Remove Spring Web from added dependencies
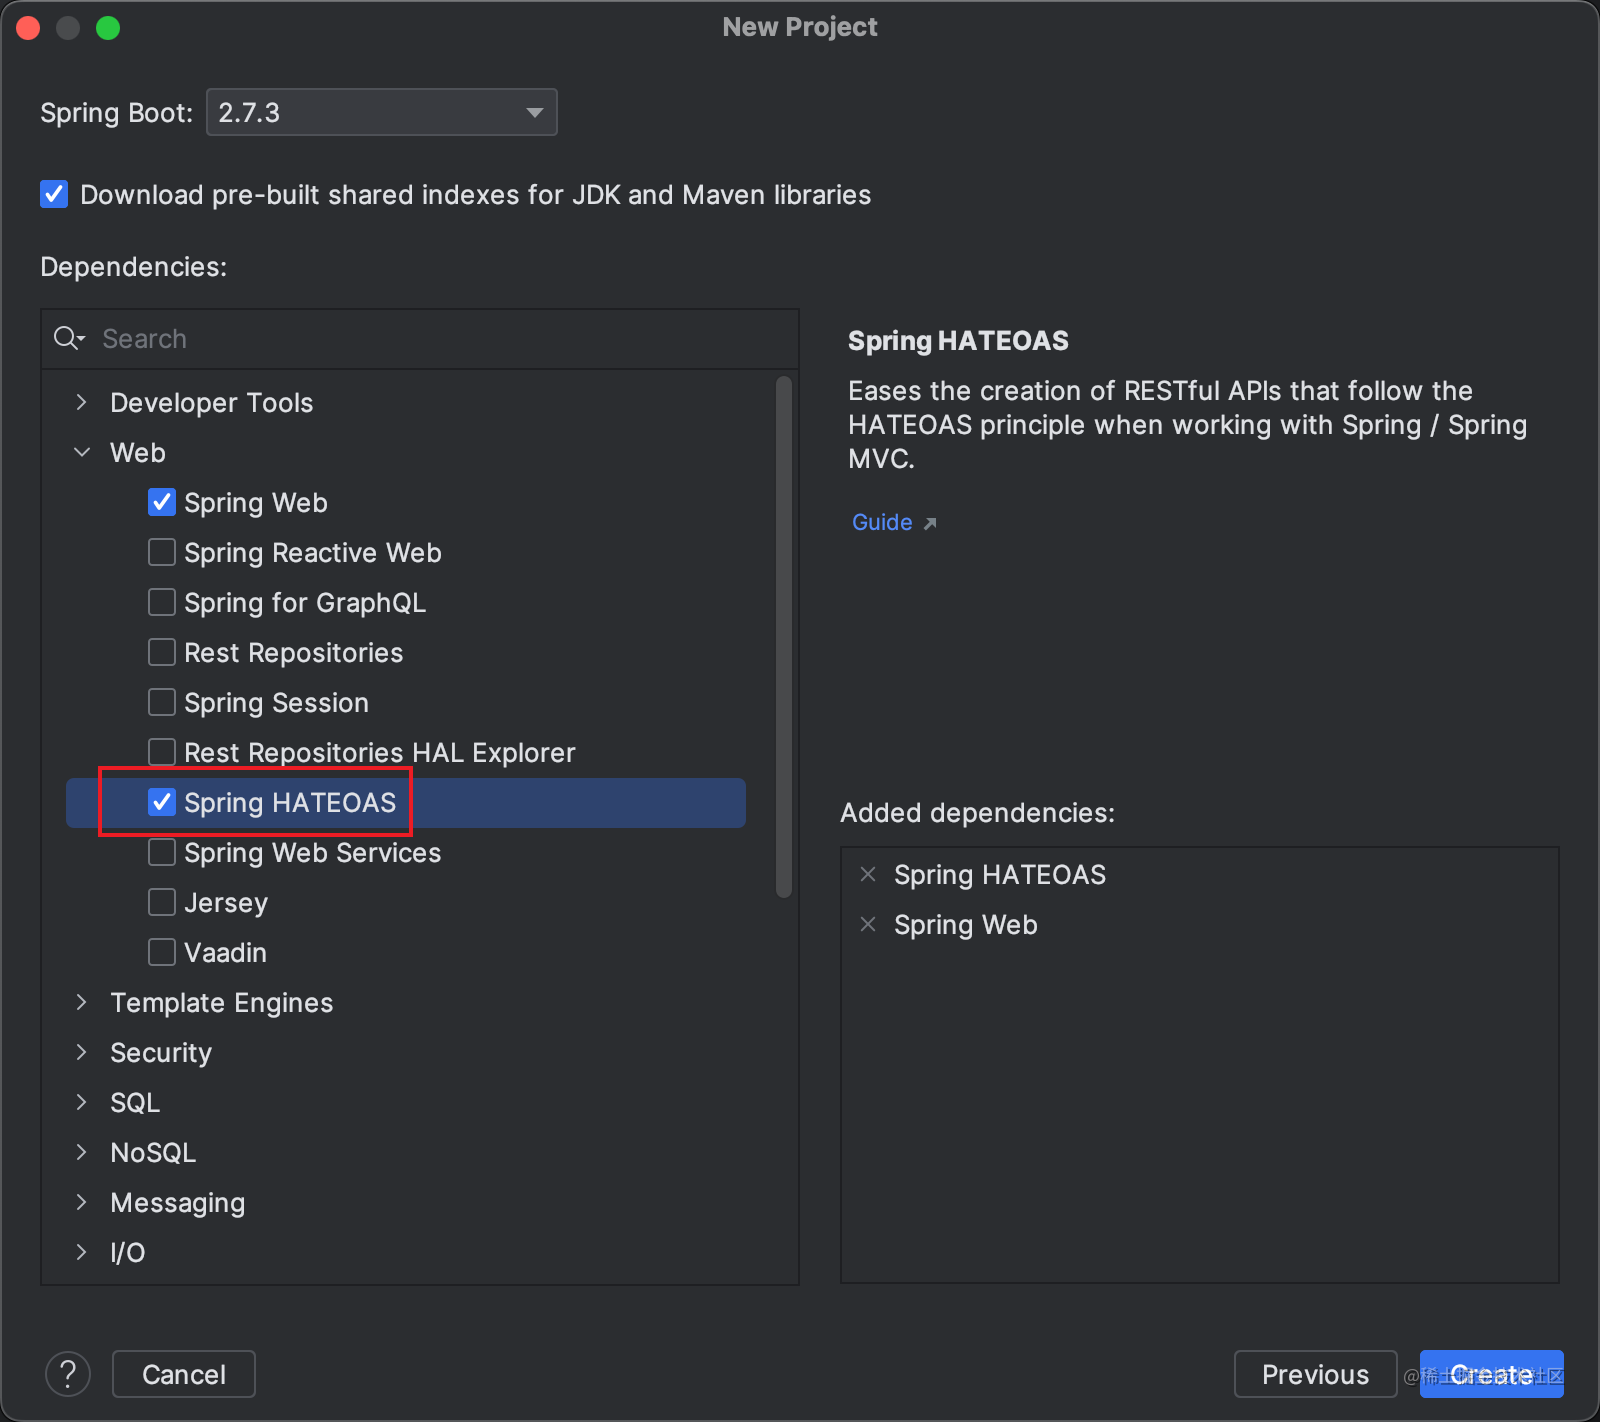This screenshot has width=1600, height=1422. (868, 925)
